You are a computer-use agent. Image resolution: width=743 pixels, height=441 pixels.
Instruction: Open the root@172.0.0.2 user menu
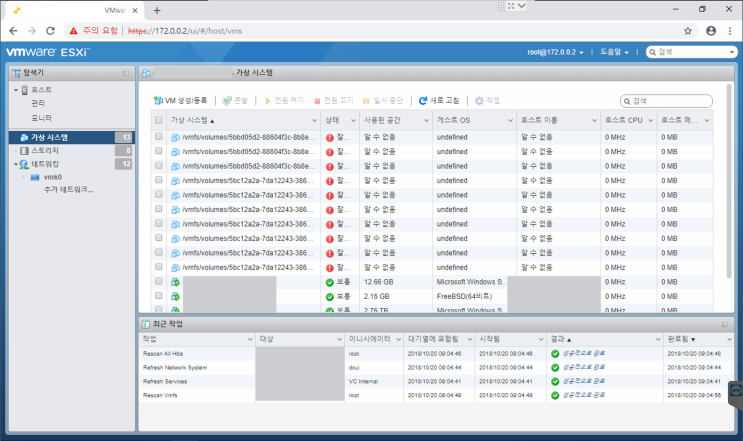555,52
